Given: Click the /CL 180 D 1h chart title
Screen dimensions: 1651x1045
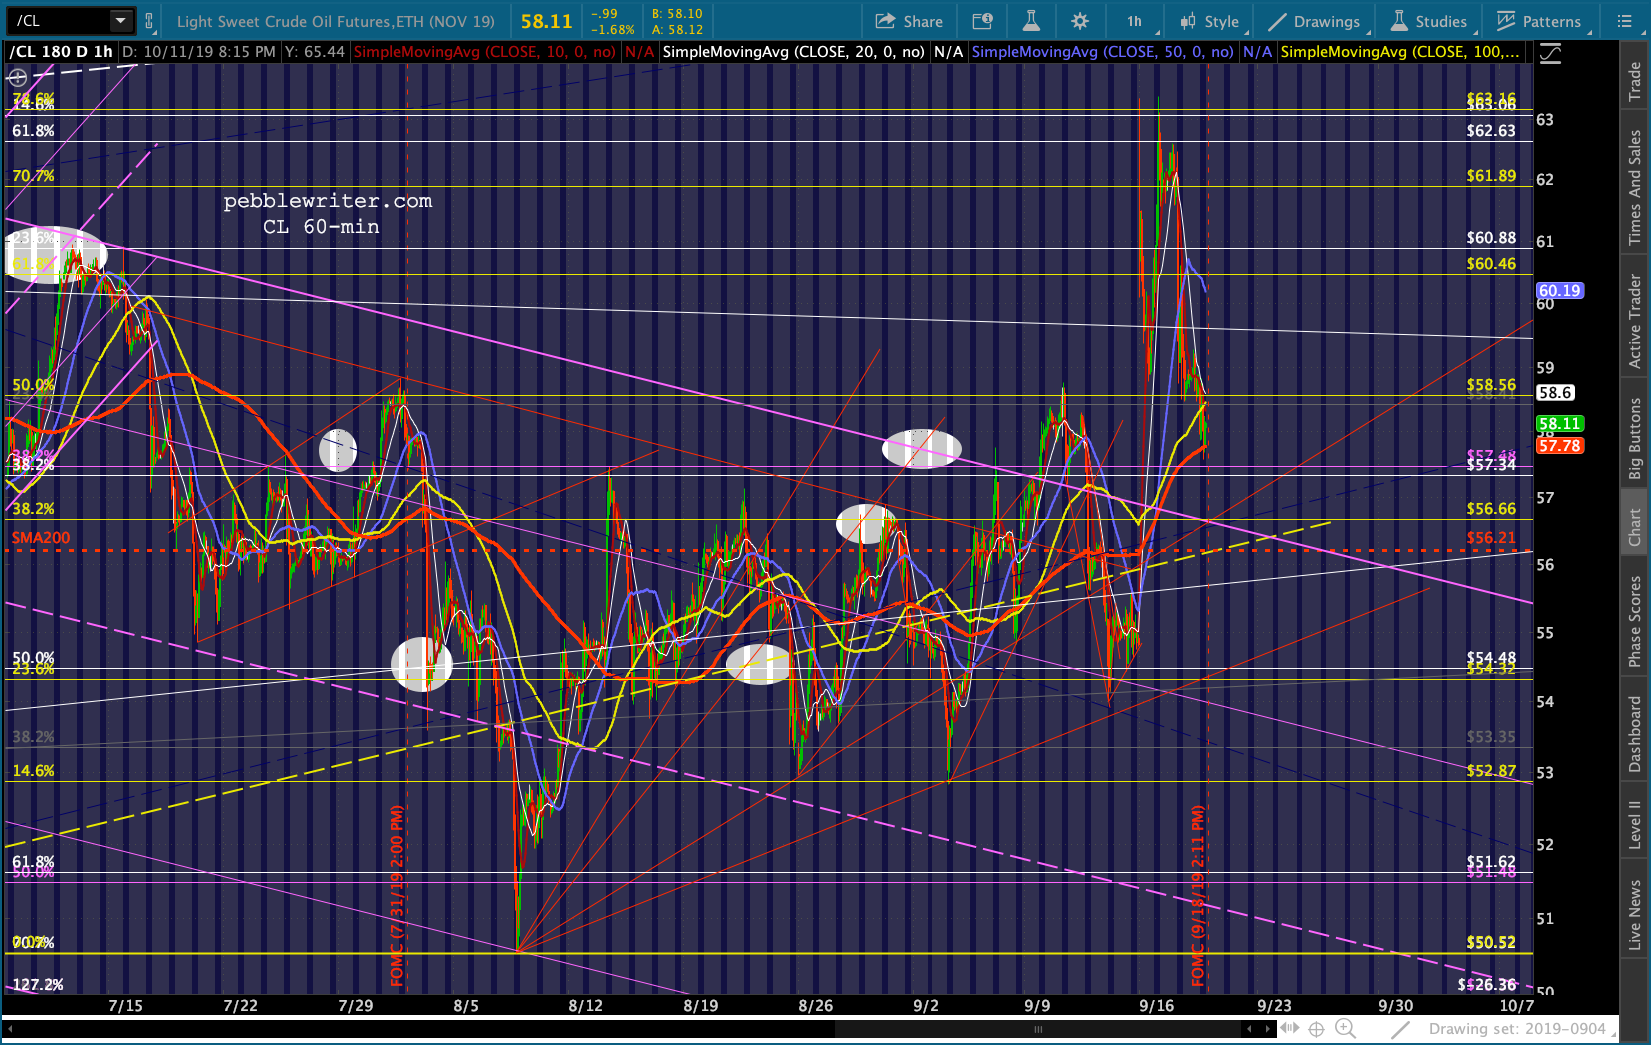Looking at the screenshot, I should tap(61, 52).
